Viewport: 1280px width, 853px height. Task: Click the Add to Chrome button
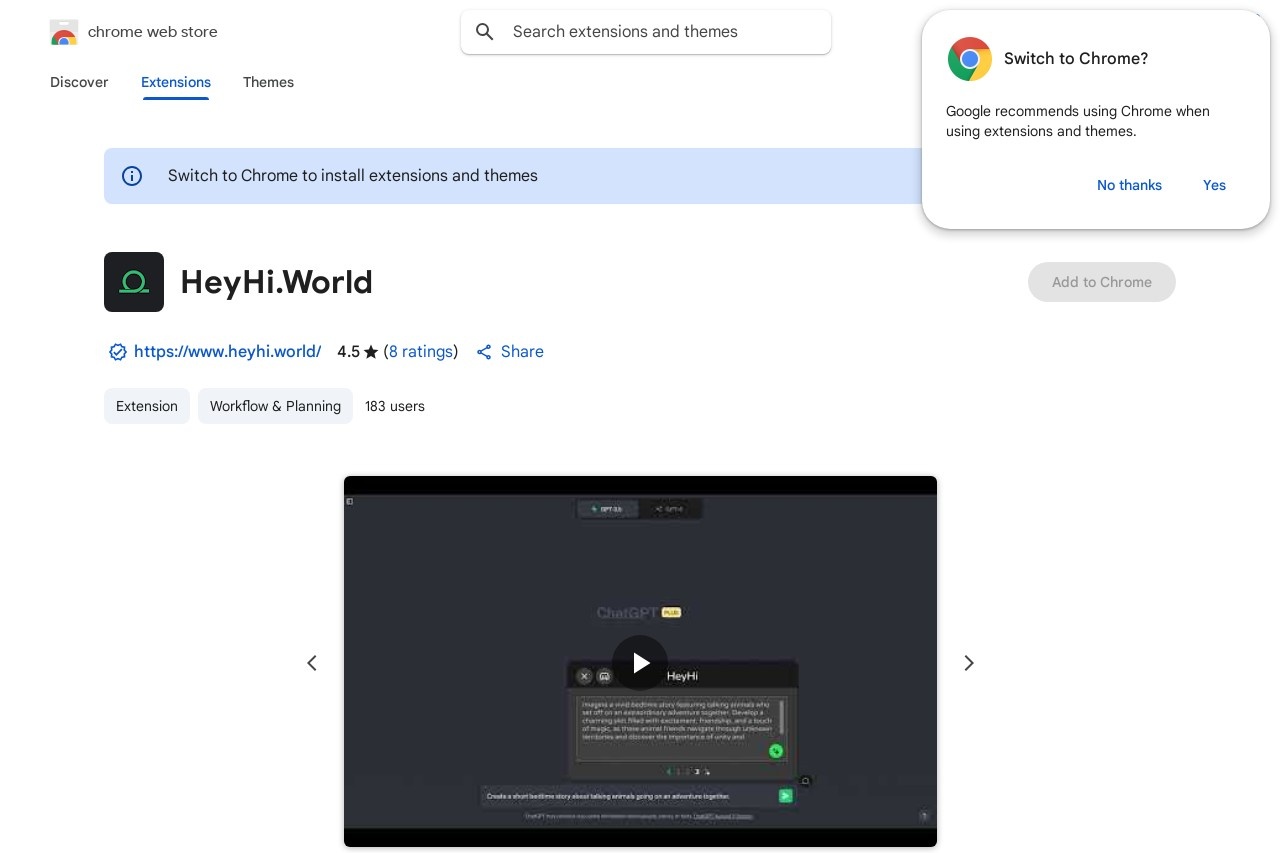[x=1102, y=282]
